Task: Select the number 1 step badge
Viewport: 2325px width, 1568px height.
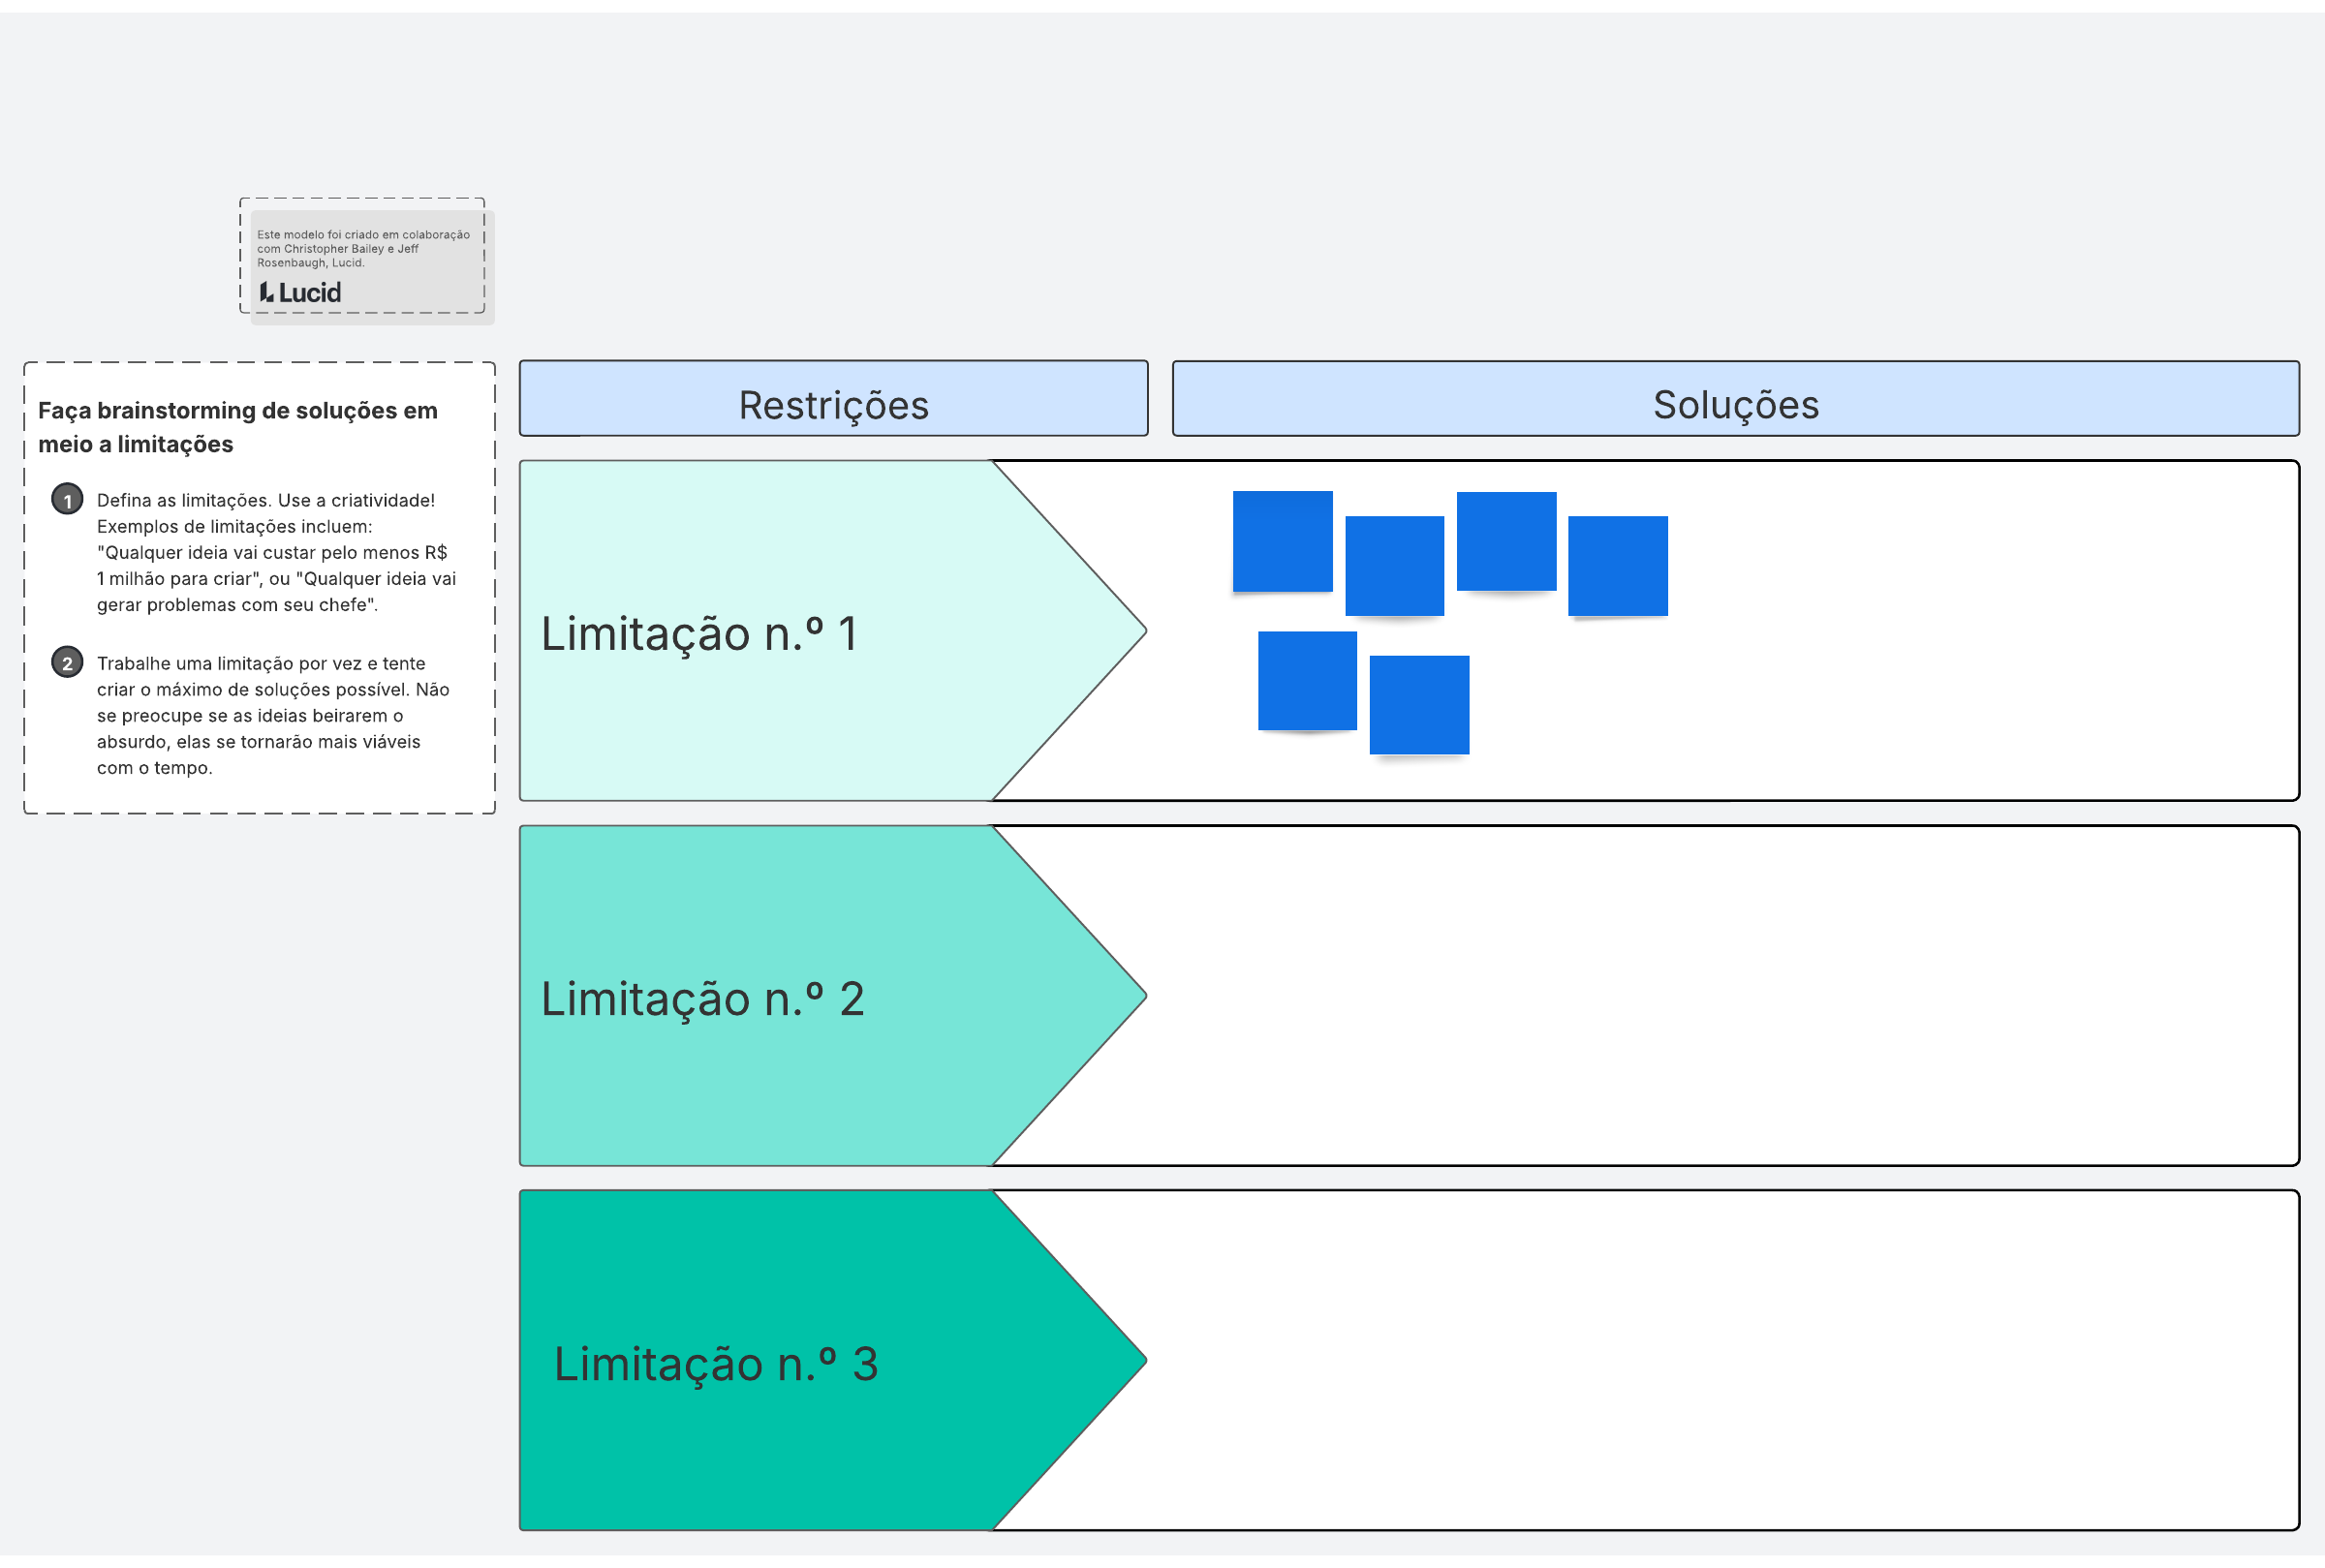Action: point(67,500)
